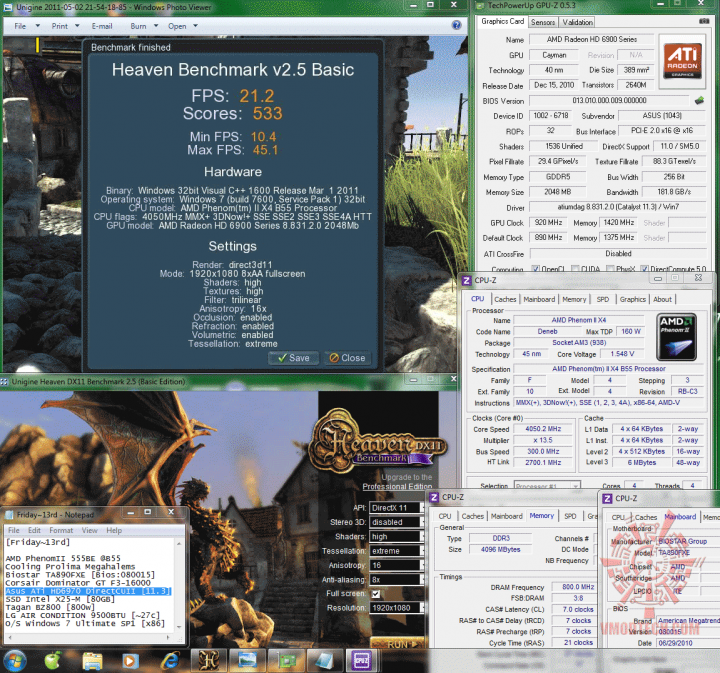Click the Upgrade to Professional Edition link

[398, 482]
